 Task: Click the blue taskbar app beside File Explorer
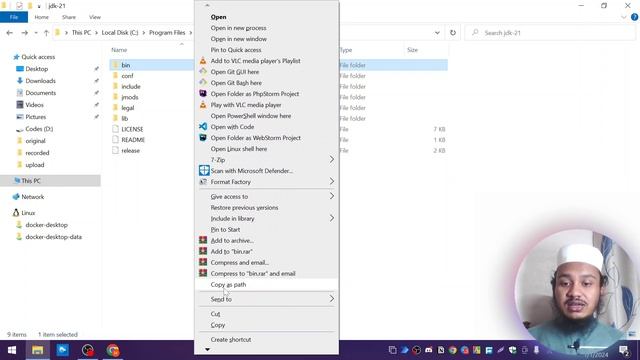click(62, 350)
